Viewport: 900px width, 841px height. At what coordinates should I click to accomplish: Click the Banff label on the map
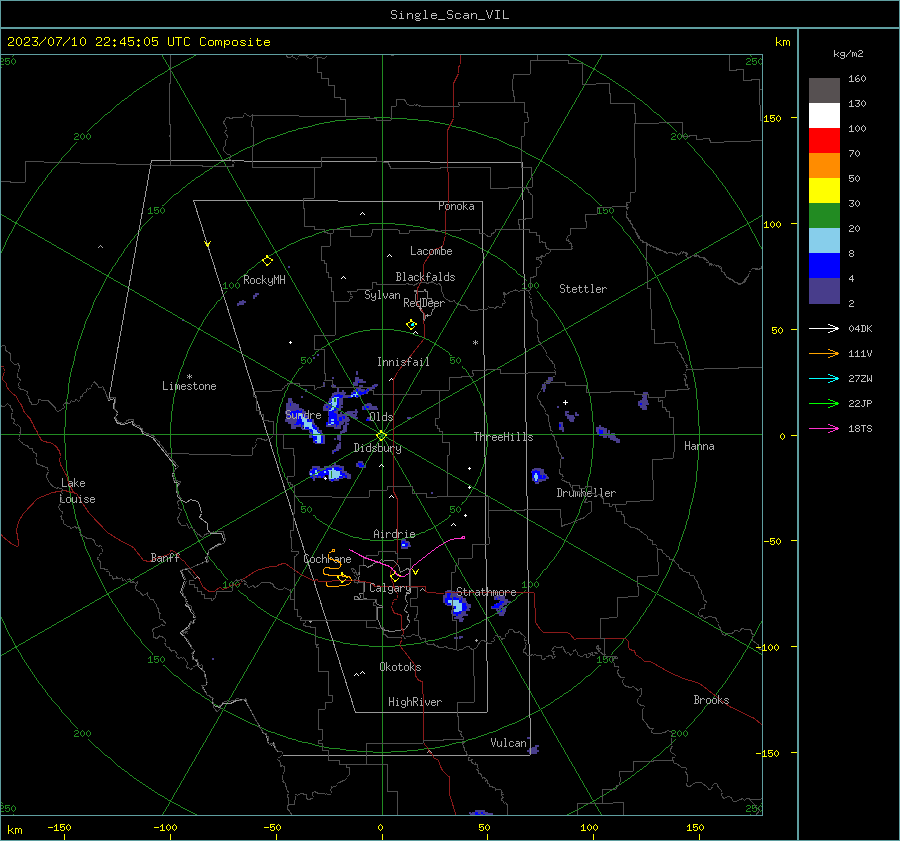click(x=165, y=557)
